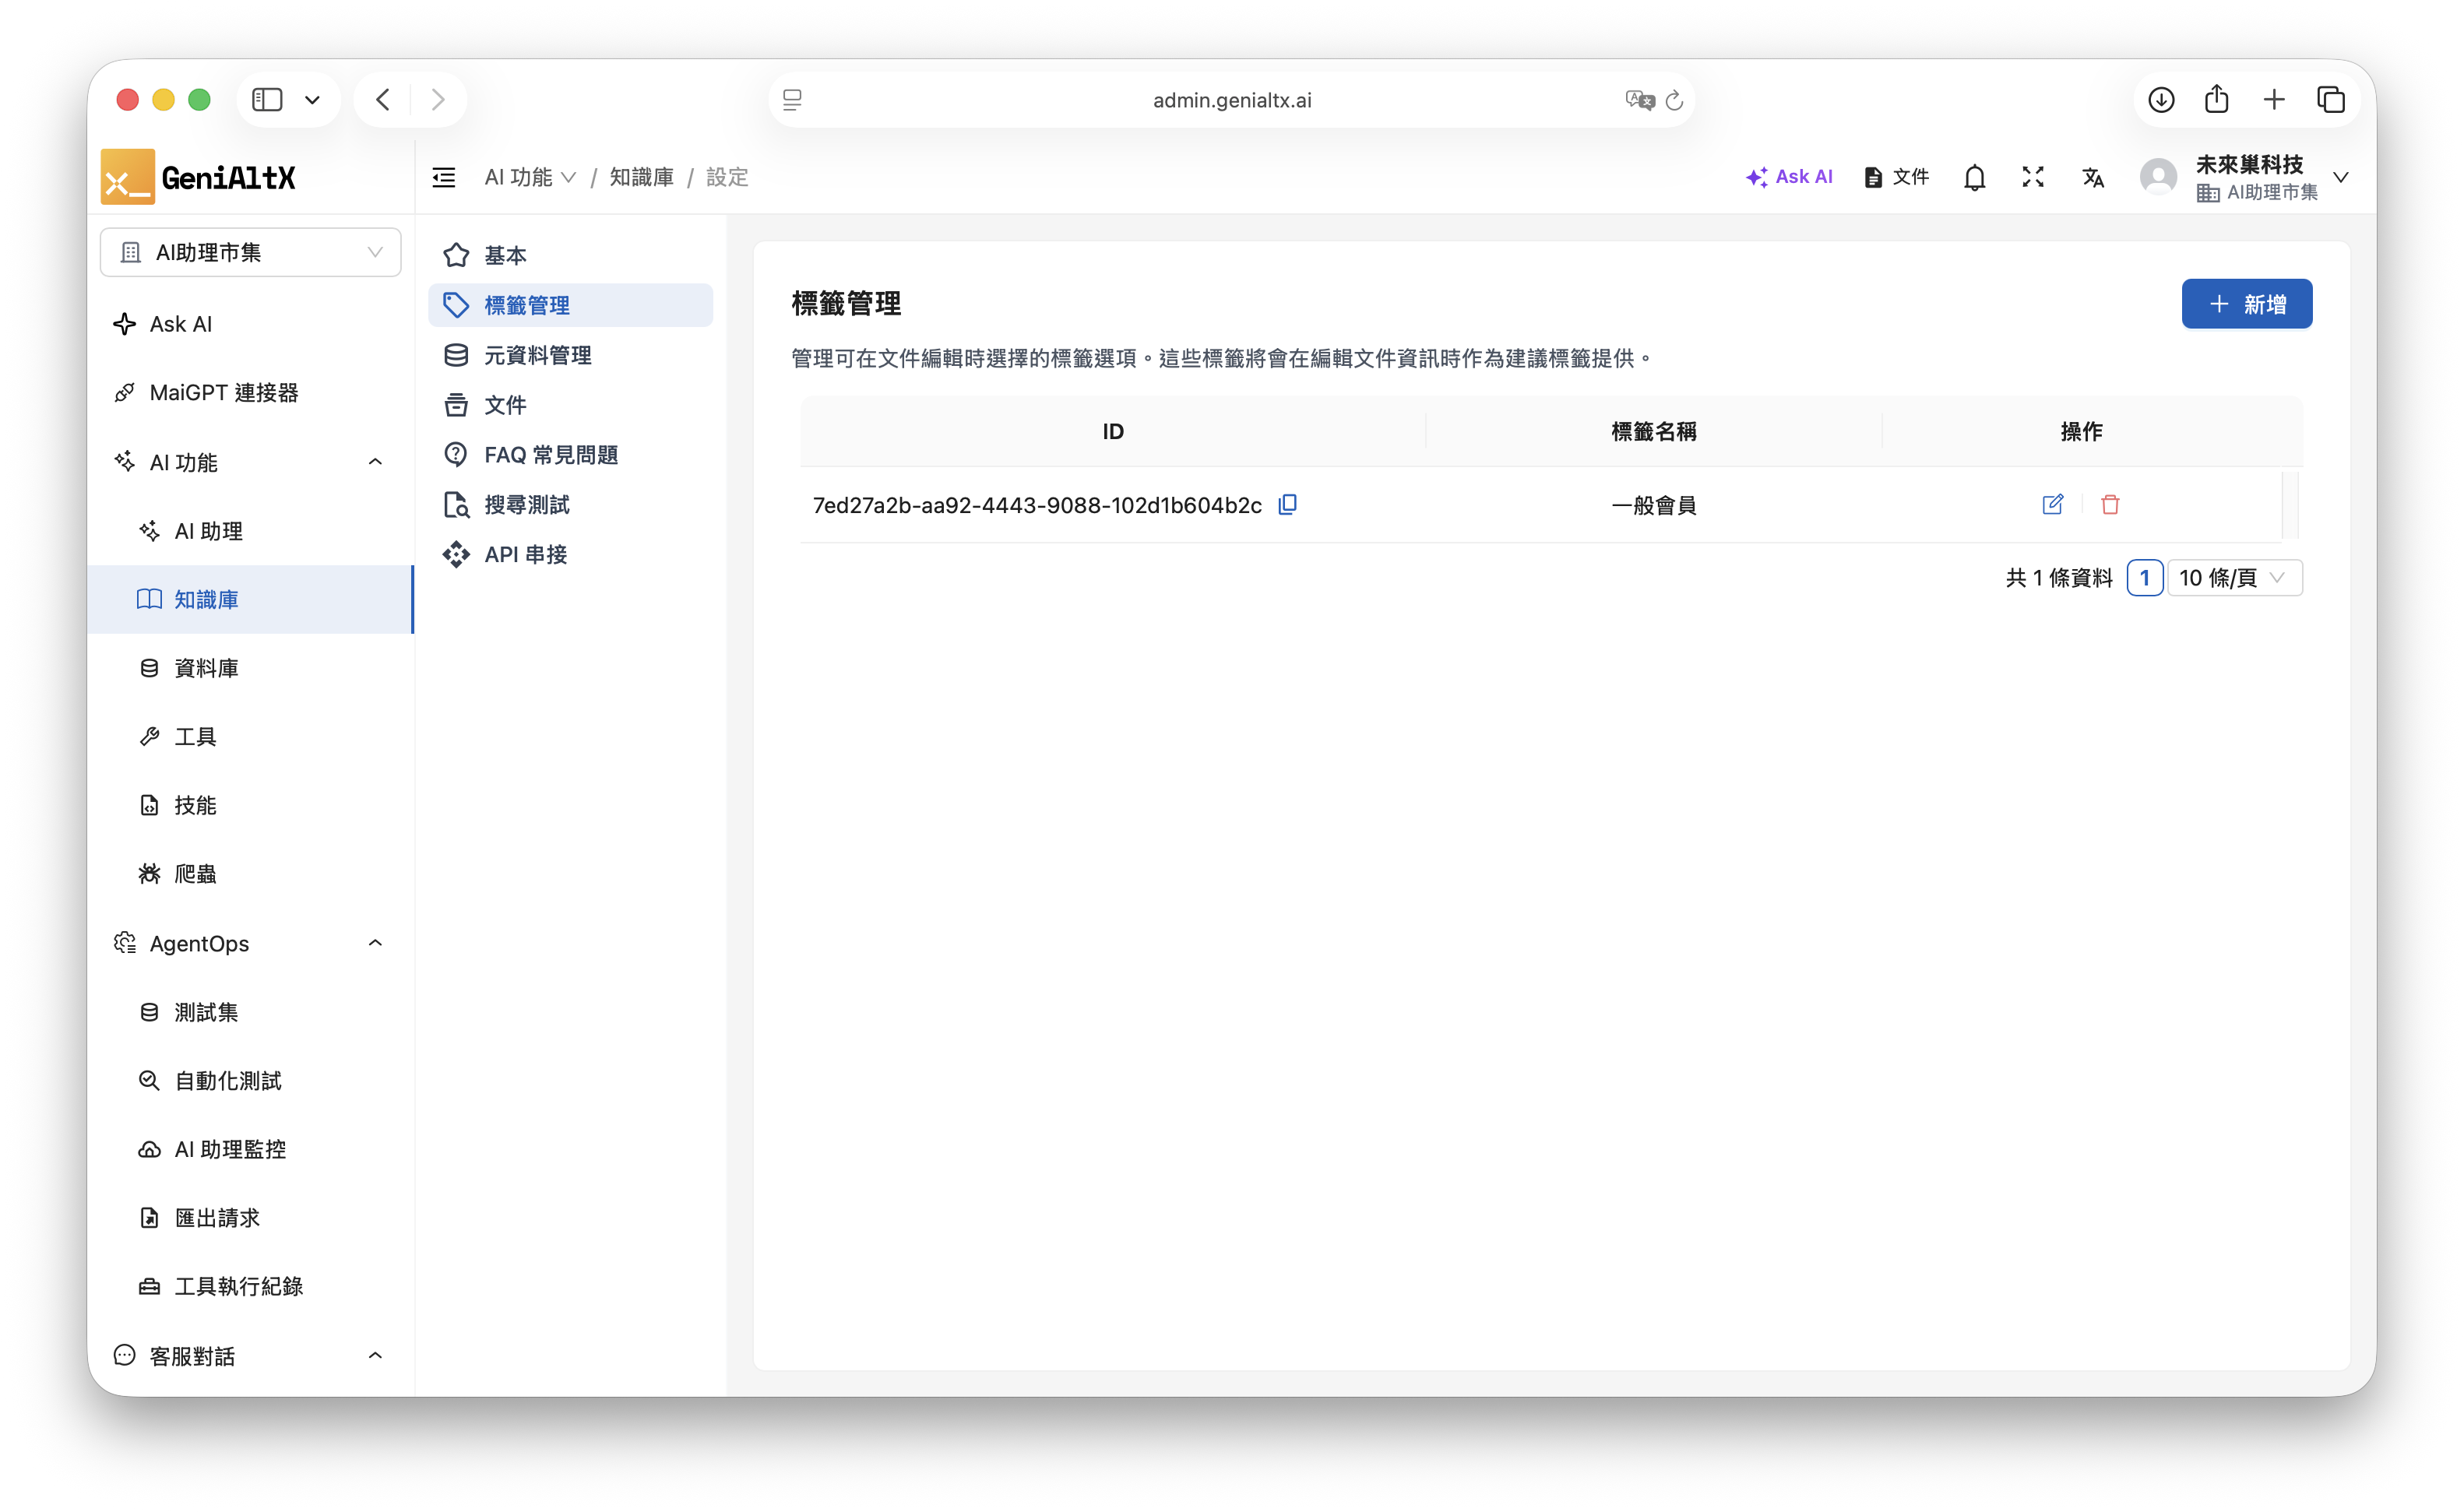Open the AI助理市集 workspace dropdown

coord(250,252)
